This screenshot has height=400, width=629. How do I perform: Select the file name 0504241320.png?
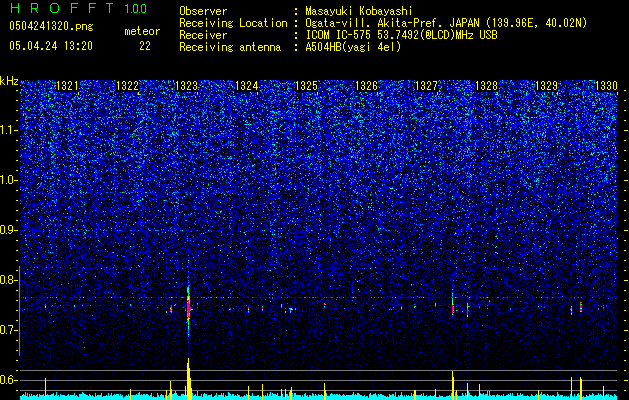(51, 26)
